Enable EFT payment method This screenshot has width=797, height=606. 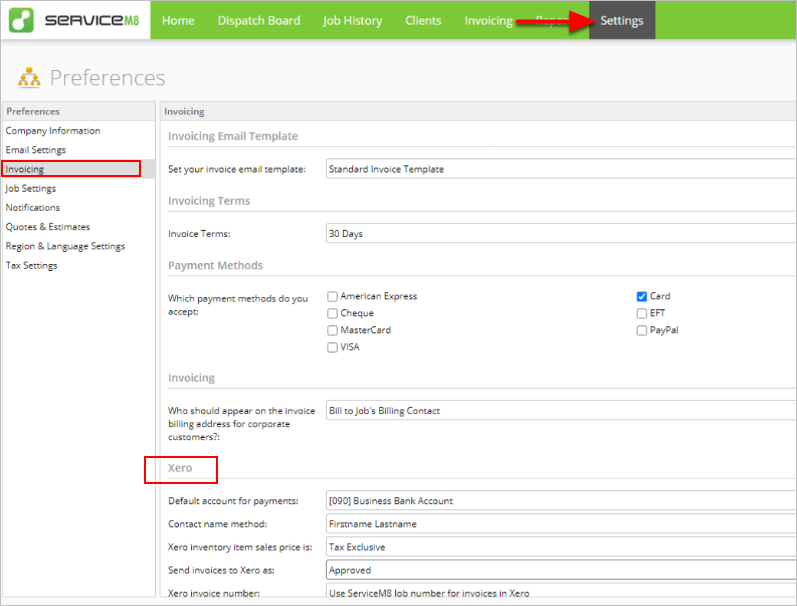pyautogui.click(x=641, y=313)
